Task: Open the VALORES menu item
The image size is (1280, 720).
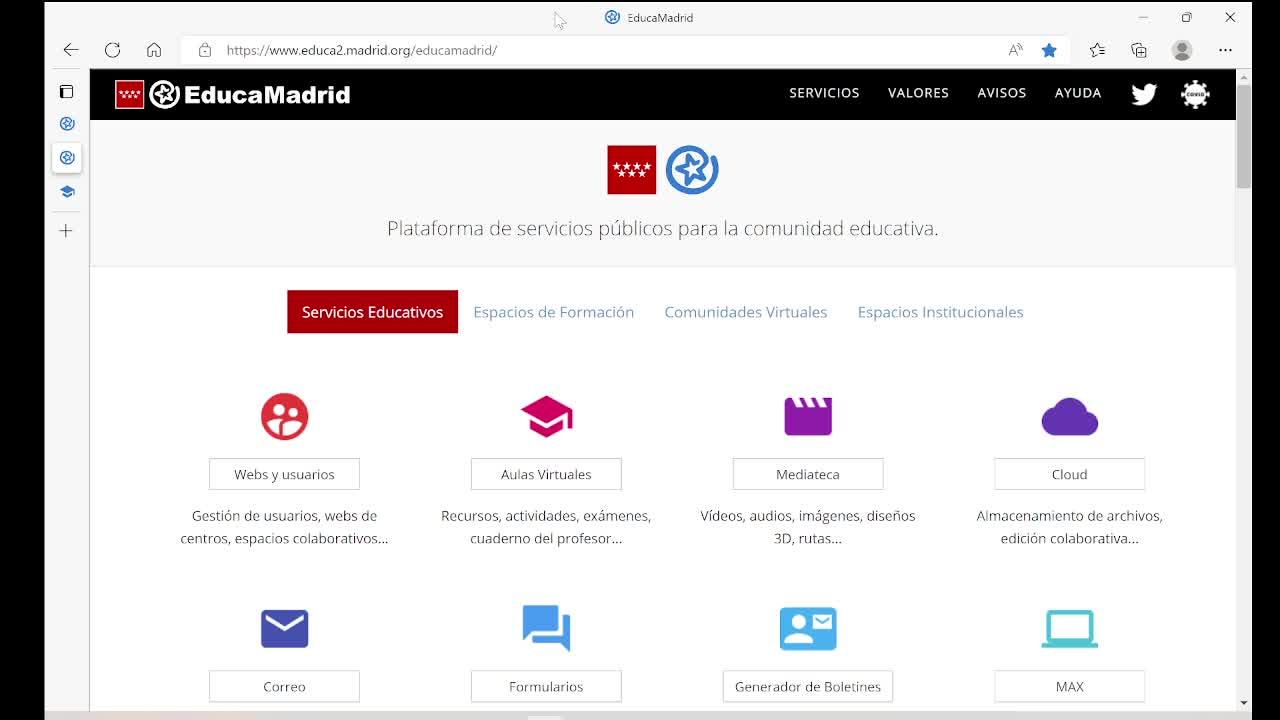Action: pos(918,93)
